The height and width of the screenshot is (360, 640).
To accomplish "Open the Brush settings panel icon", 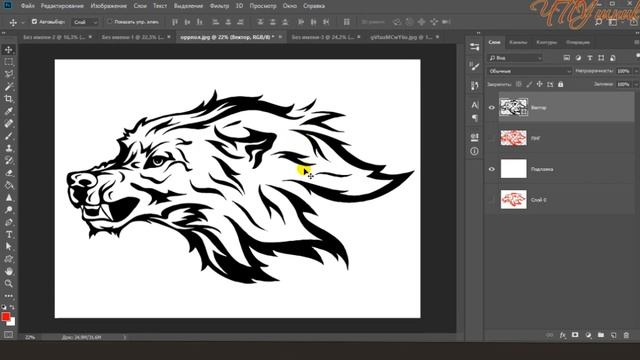I will 474,66.
